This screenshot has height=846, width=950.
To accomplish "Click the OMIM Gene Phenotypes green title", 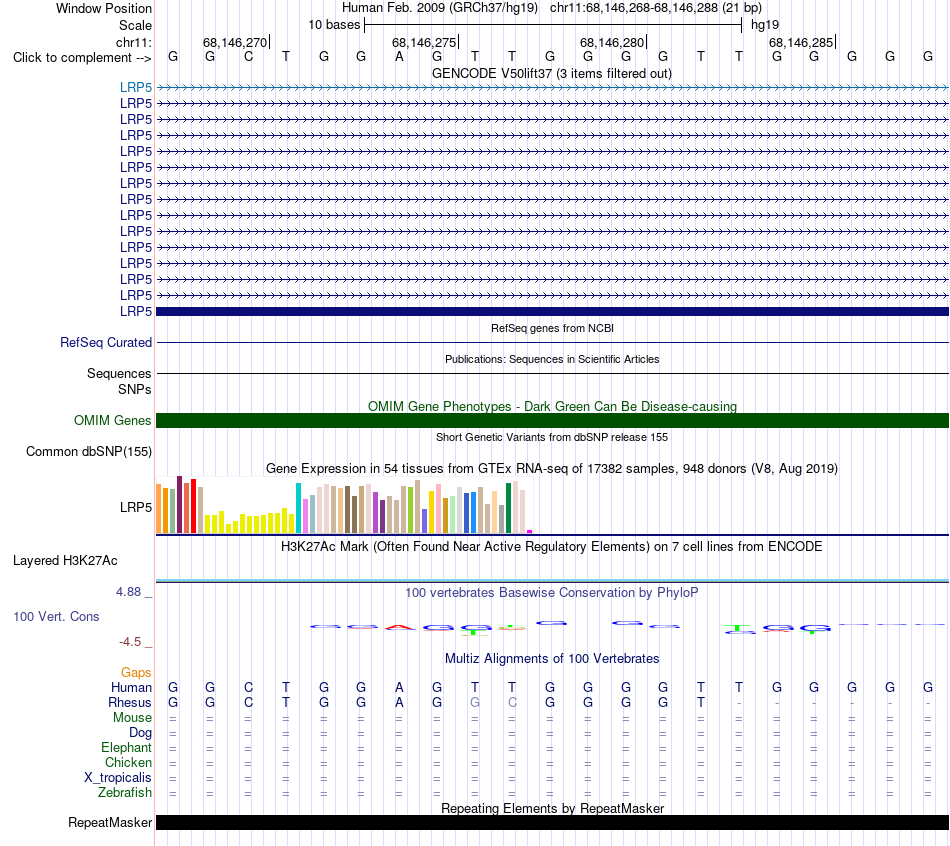I will coord(552,406).
